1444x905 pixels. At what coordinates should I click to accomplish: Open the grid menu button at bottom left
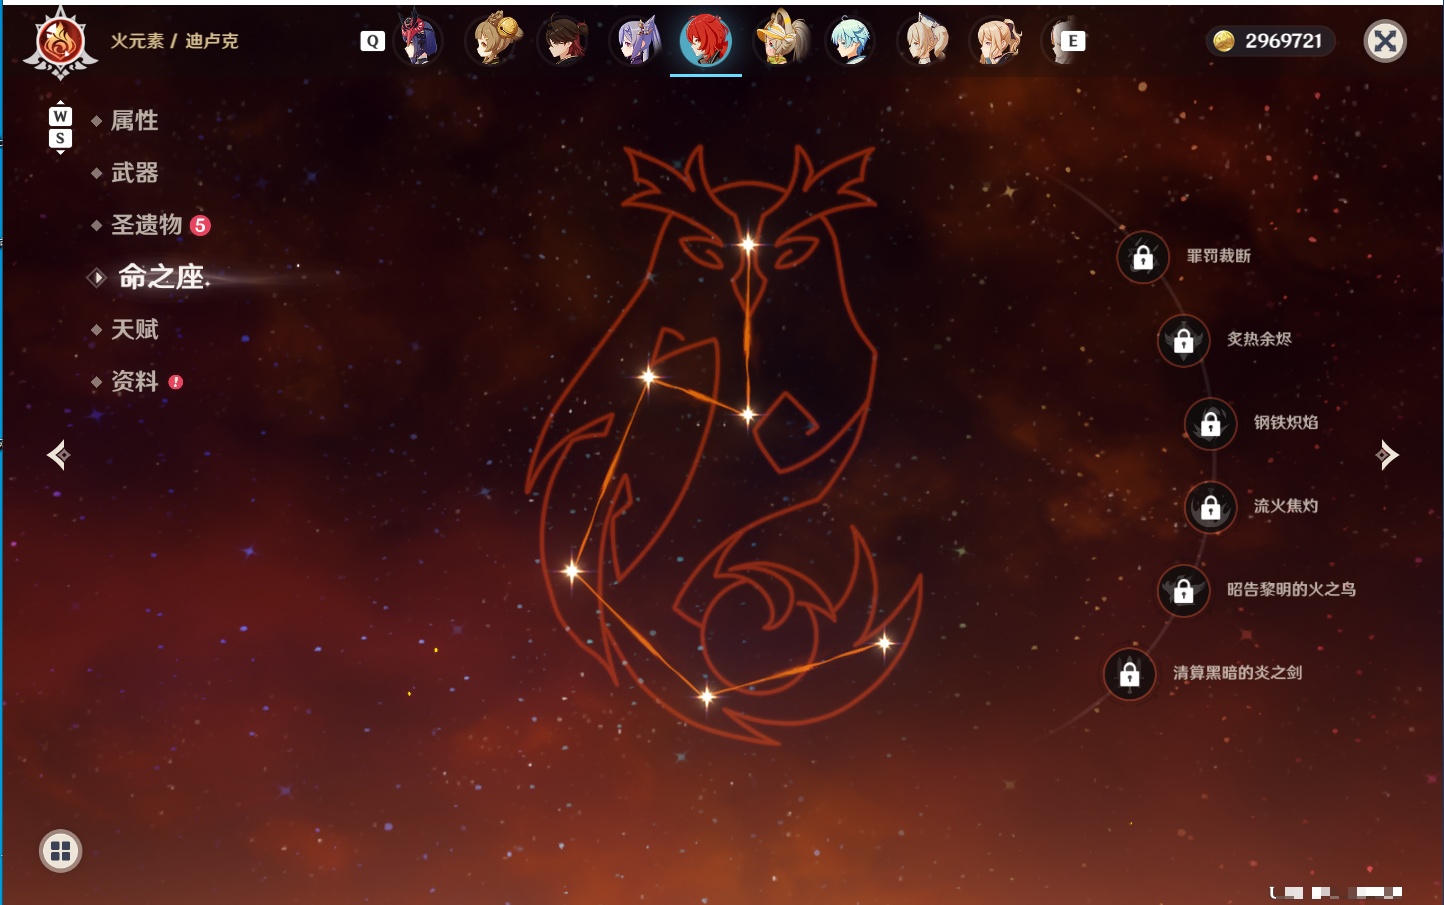click(x=61, y=851)
